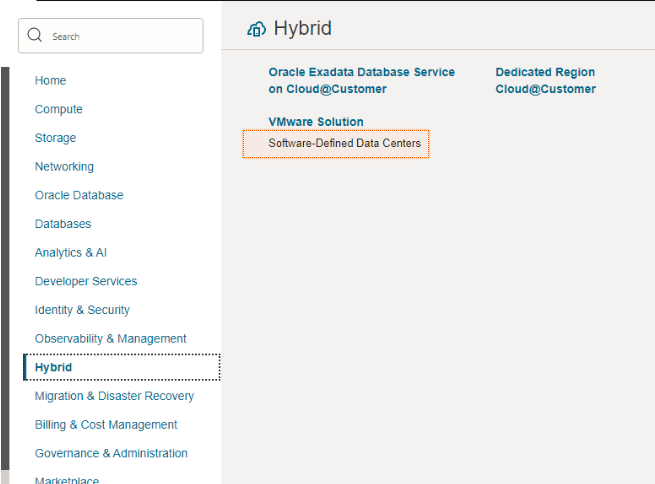This screenshot has width=655, height=484.
Task: Select the Databases menu item
Action: tap(63, 224)
